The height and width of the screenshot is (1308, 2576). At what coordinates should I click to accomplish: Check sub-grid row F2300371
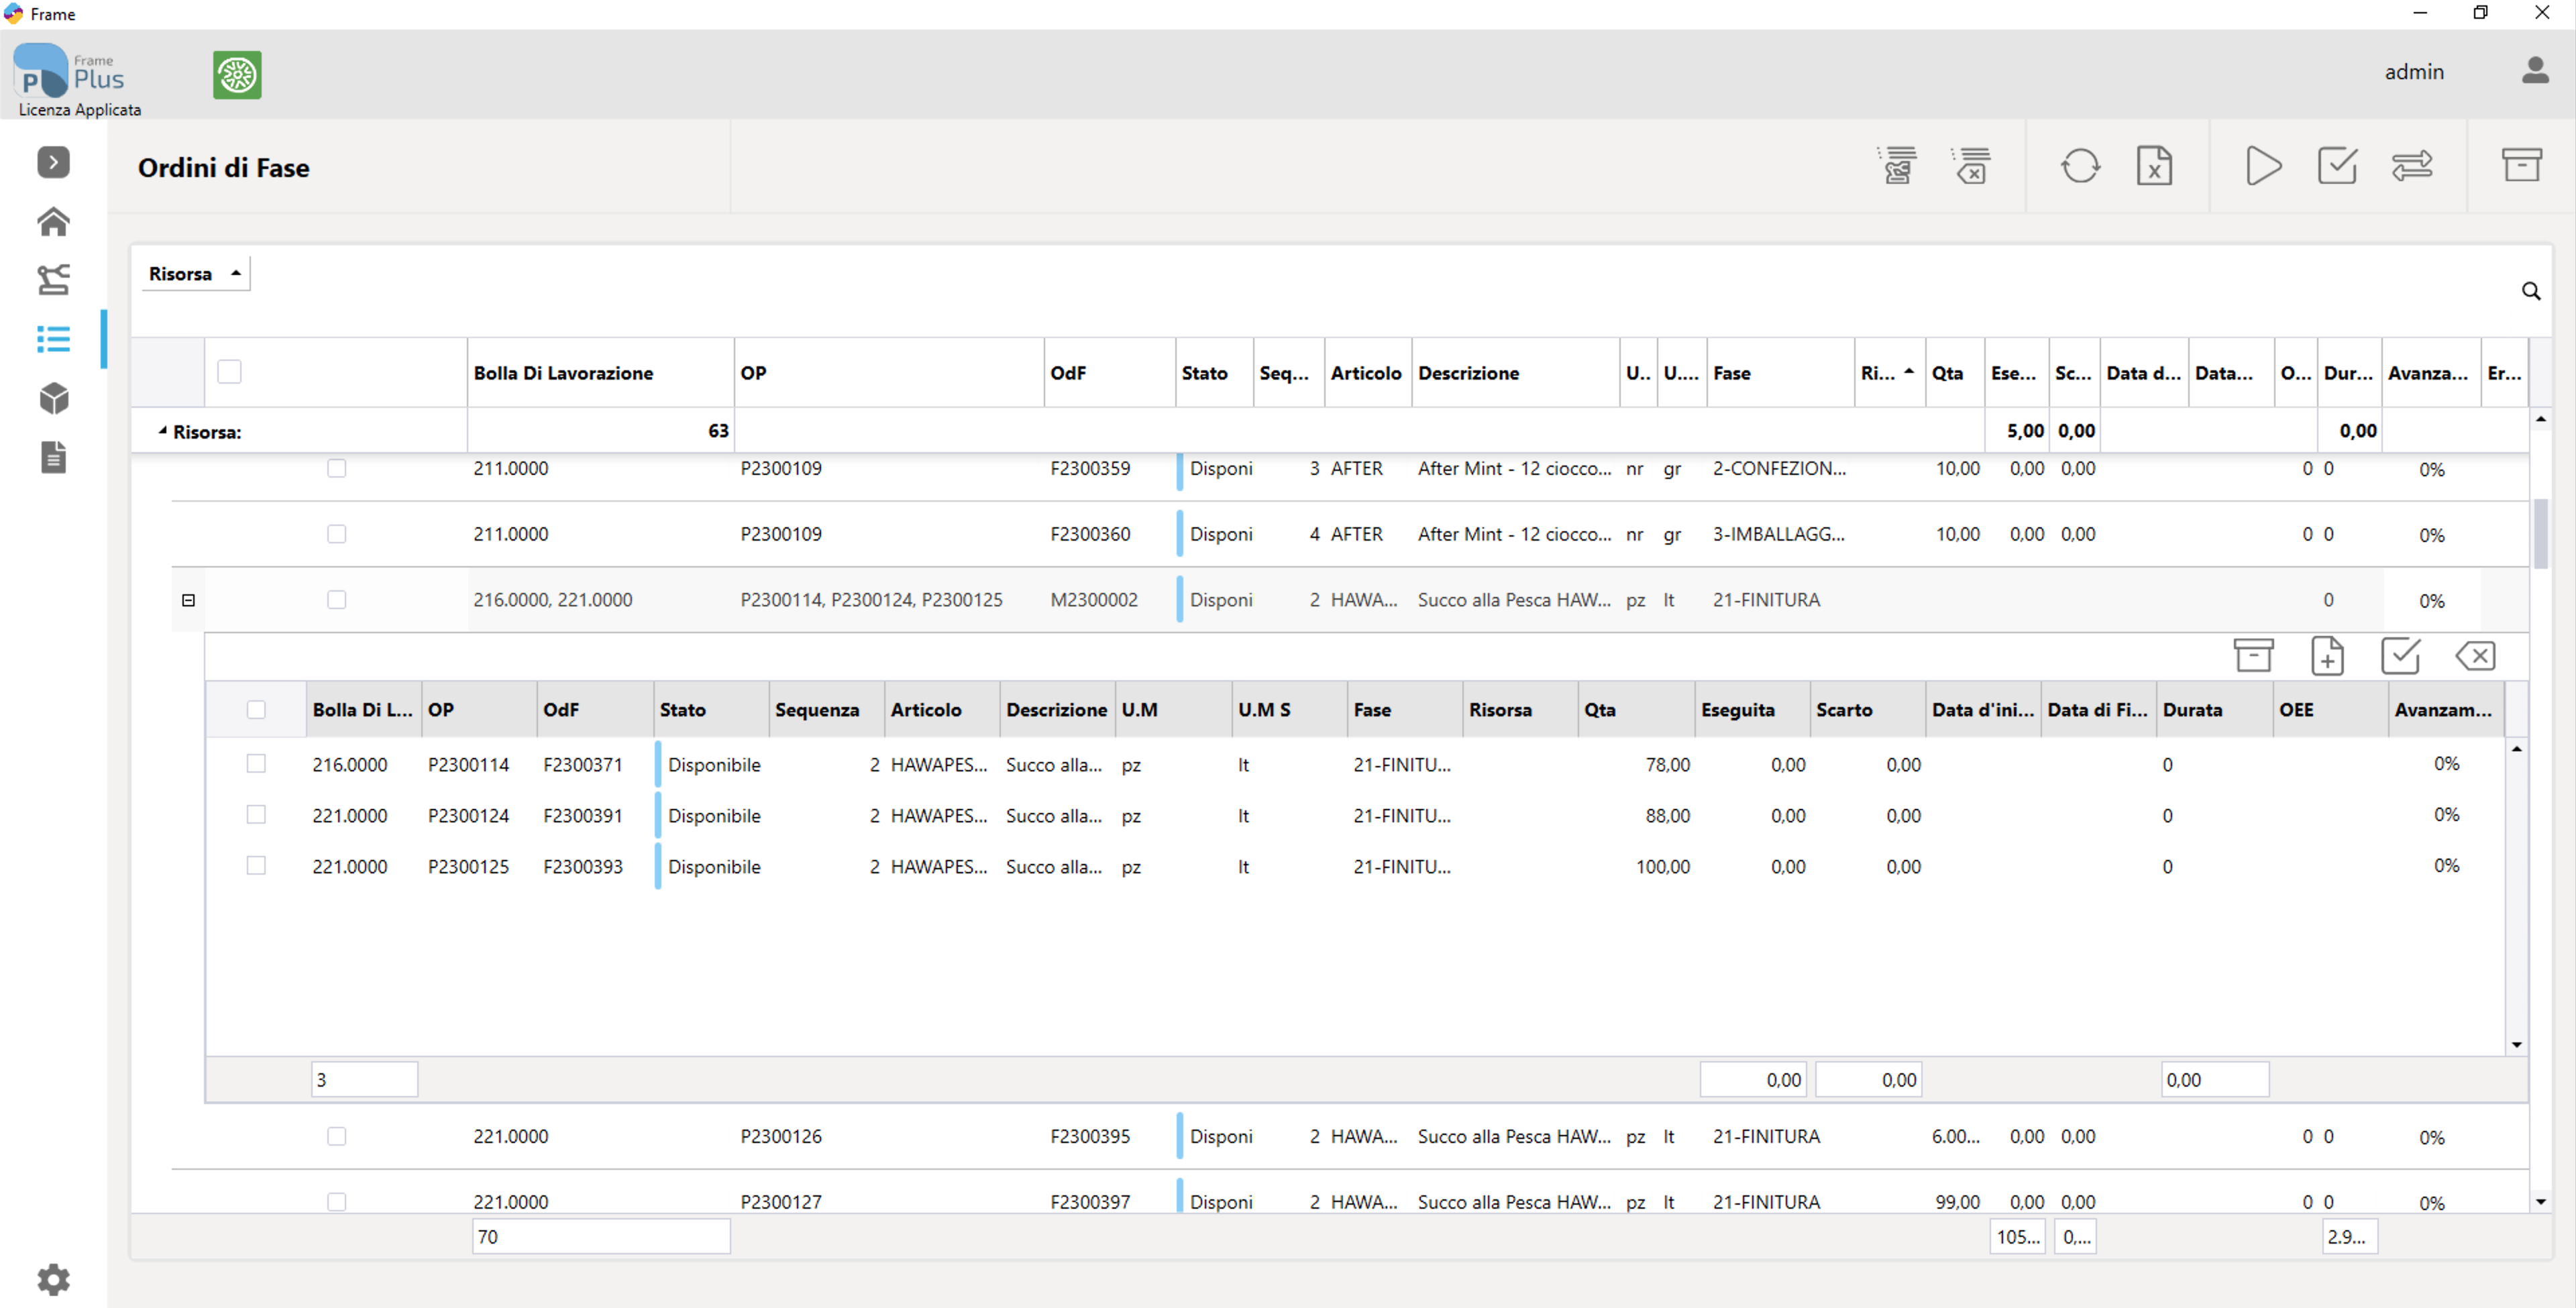[256, 764]
